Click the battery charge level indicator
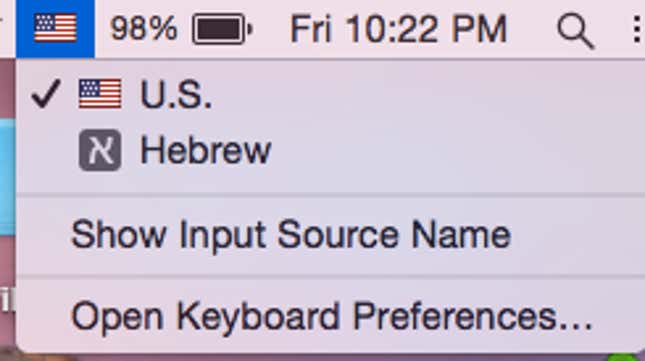Viewport: 645px width, 361px height. [x=219, y=29]
